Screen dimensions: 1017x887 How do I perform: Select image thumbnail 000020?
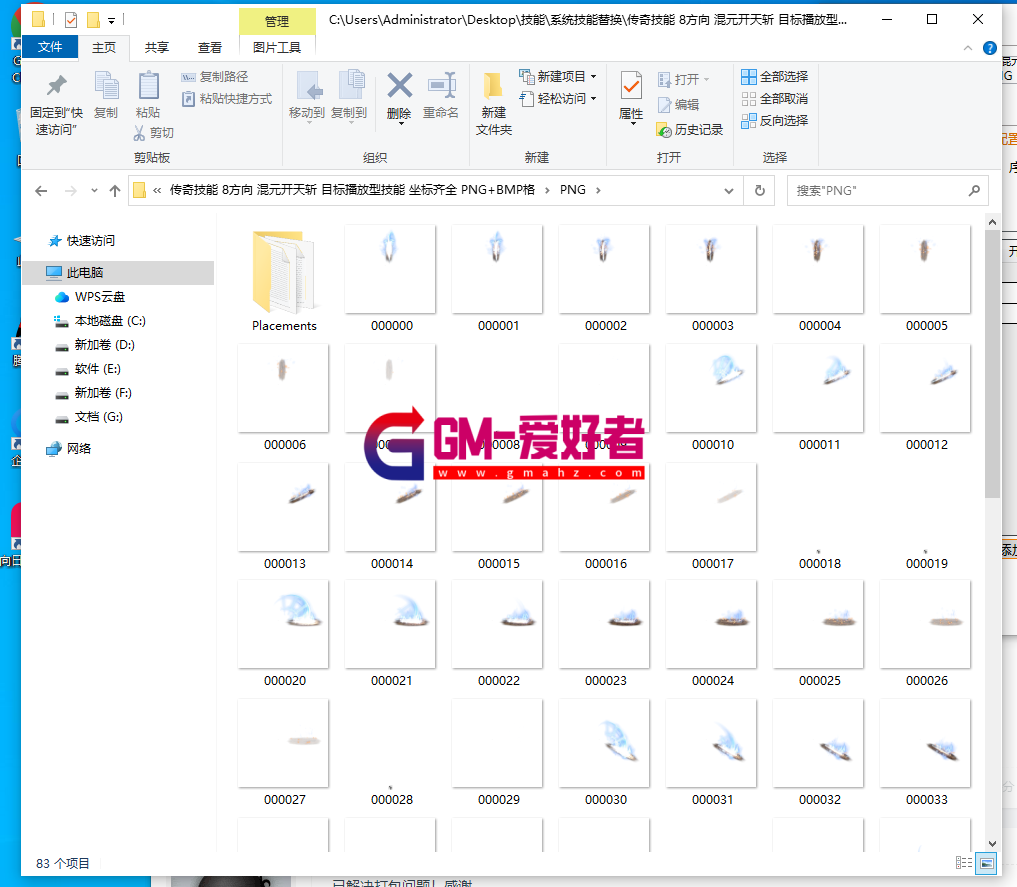(x=284, y=633)
